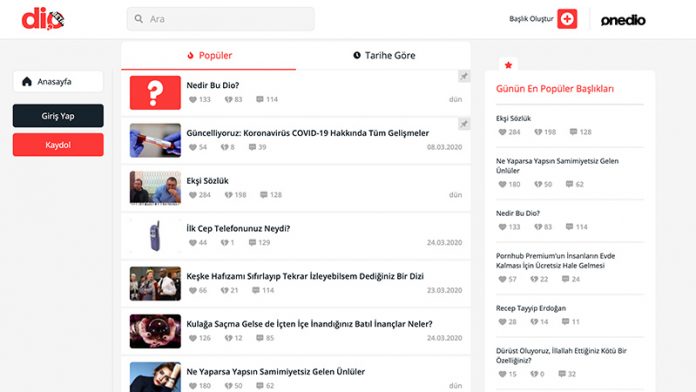This screenshot has height=392, width=696.
Task: Click the pin icon on Nedir Bu Dio?
Action: 464,76
